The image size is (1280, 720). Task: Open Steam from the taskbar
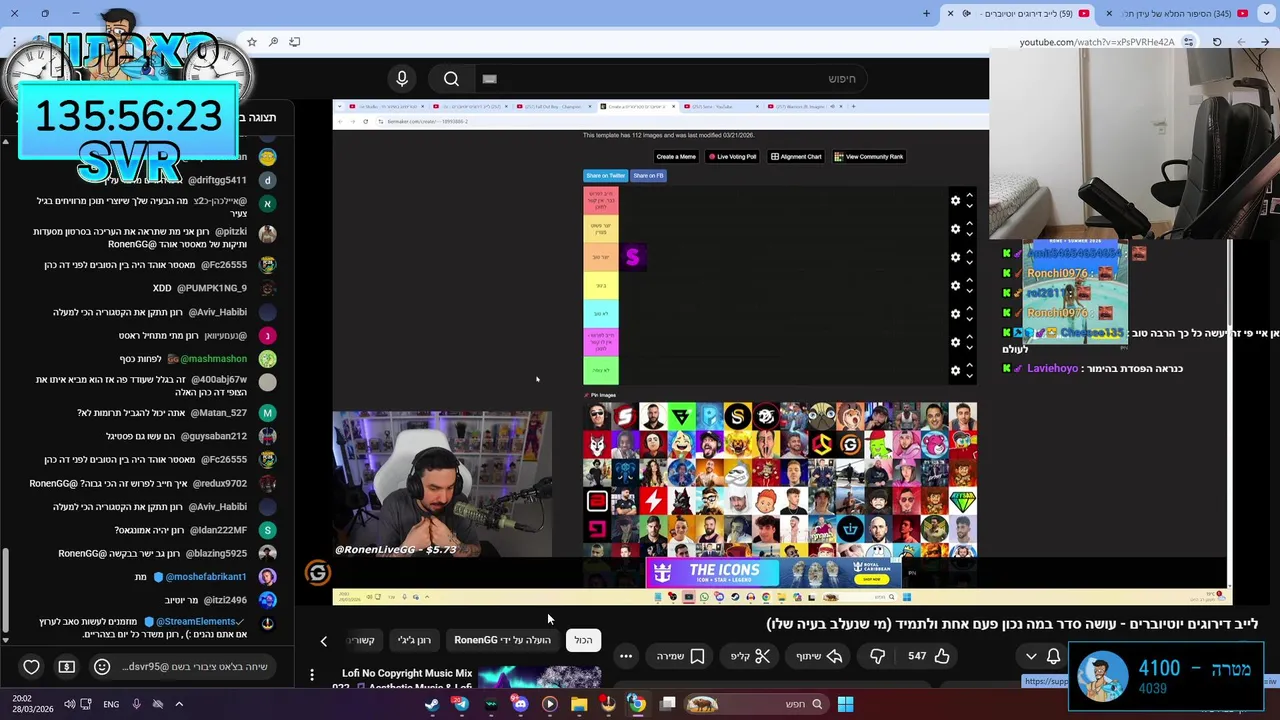pos(431,704)
